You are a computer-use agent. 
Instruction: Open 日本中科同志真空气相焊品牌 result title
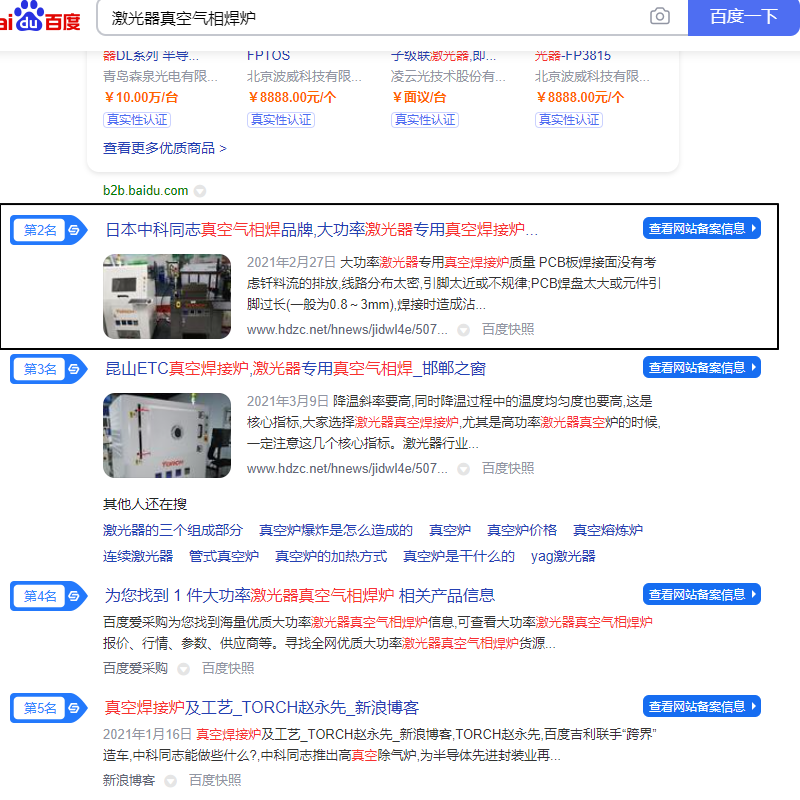(x=321, y=230)
